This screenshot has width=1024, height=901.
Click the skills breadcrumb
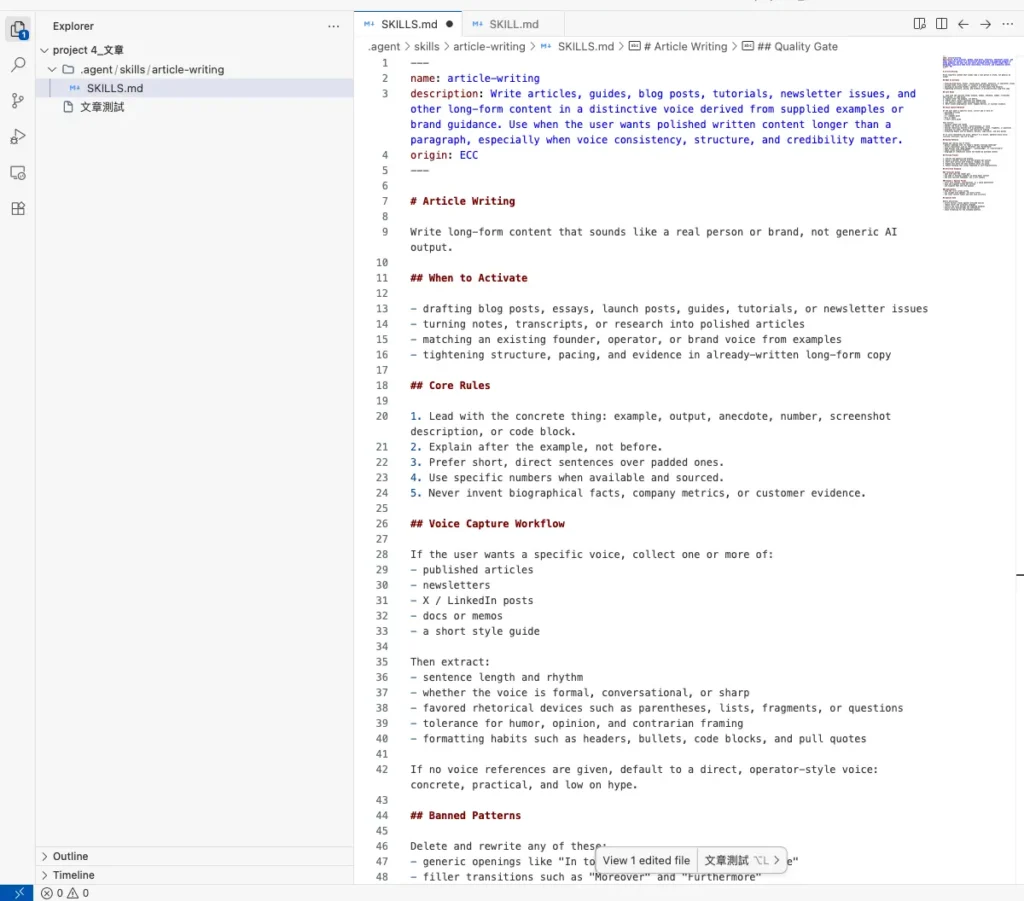[x=426, y=46]
